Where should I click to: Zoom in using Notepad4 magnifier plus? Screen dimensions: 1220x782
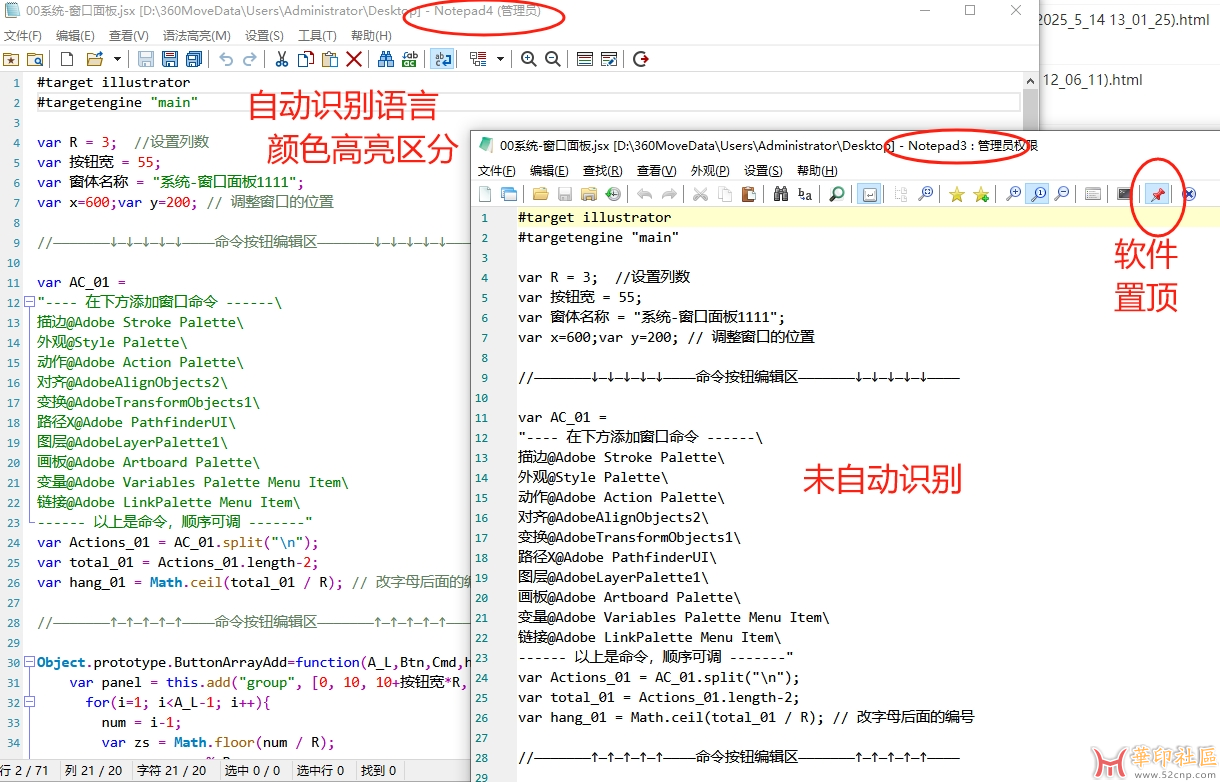pyautogui.click(x=528, y=59)
